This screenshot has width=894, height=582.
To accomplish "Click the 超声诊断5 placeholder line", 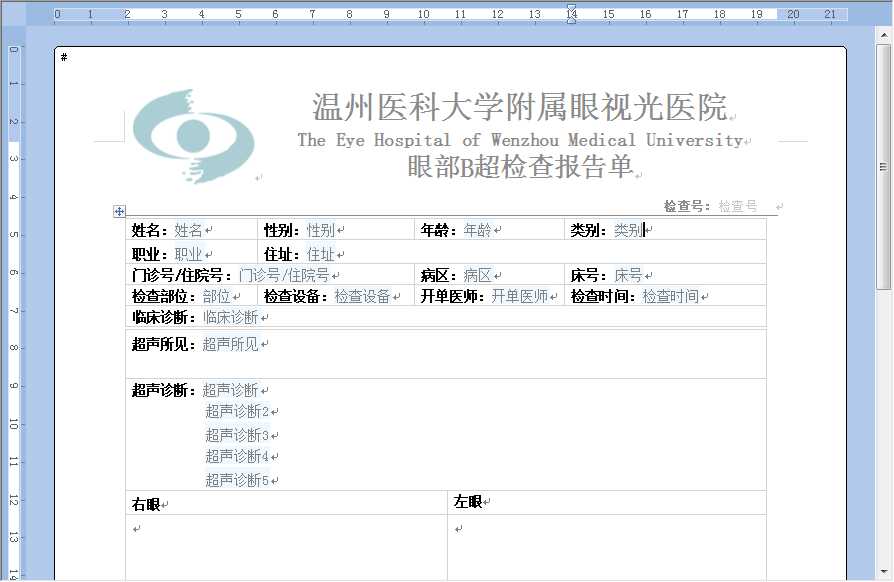I will tap(237, 481).
